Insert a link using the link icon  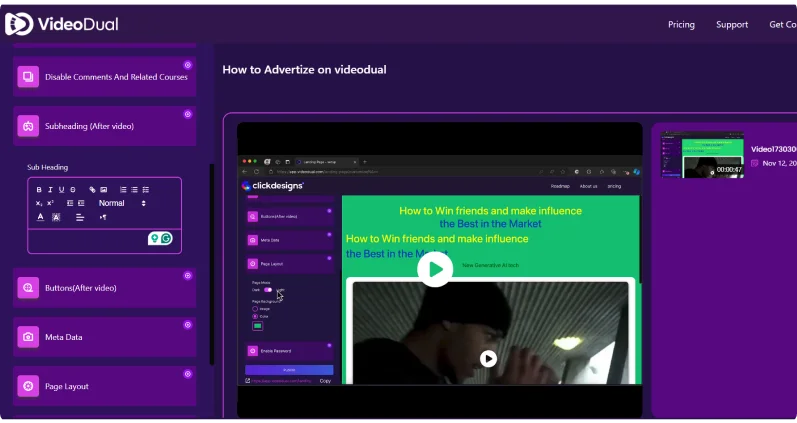tap(92, 189)
